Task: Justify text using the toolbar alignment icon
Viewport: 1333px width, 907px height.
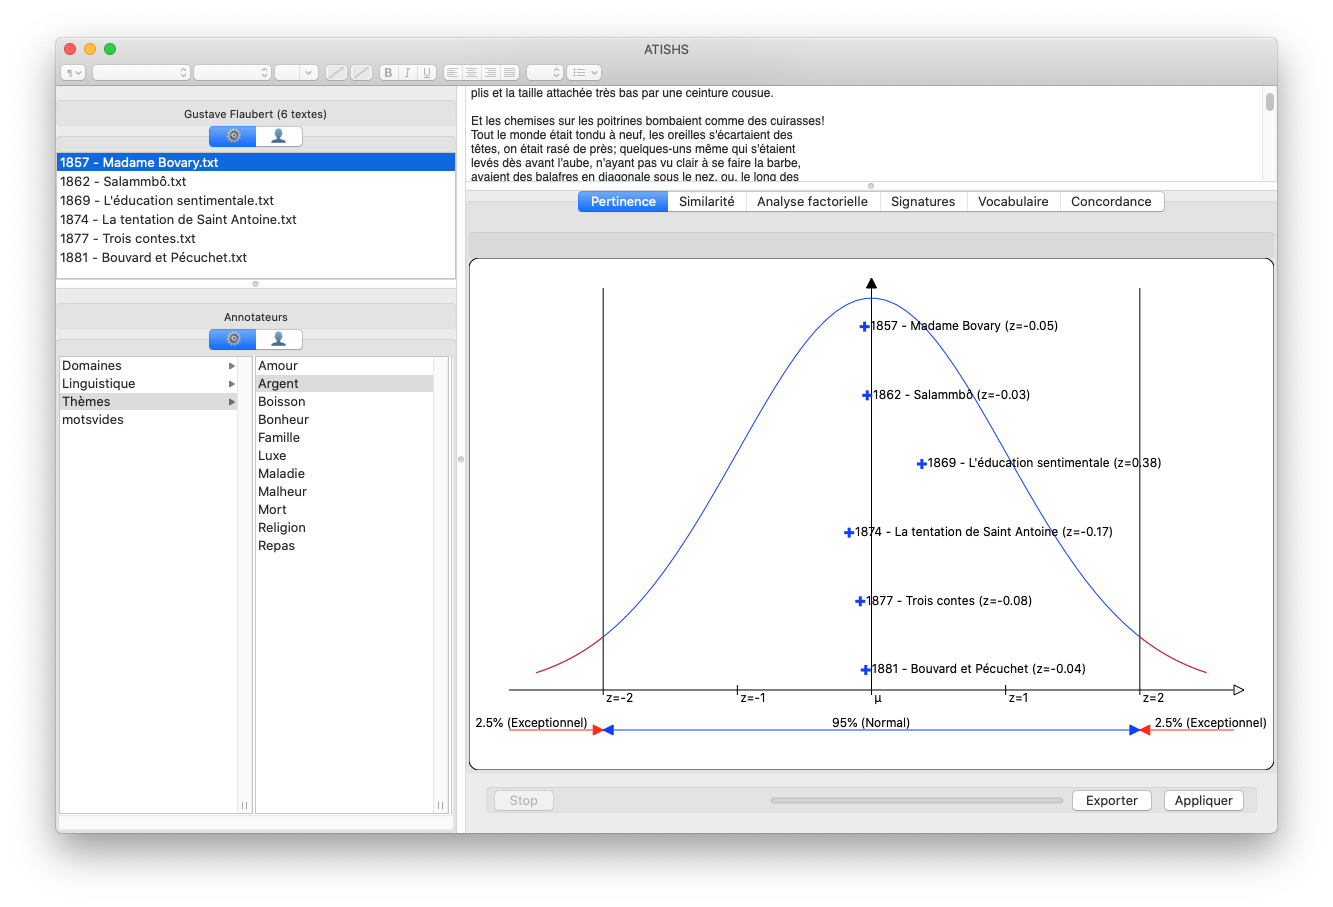Action: click(510, 73)
